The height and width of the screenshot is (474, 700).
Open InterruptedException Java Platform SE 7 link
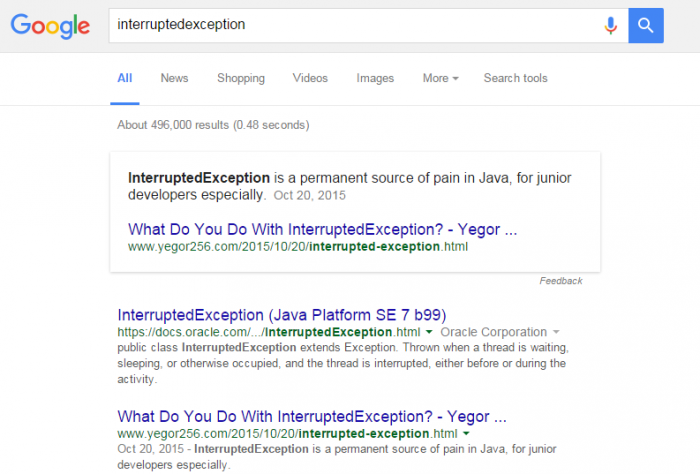tap(282, 315)
